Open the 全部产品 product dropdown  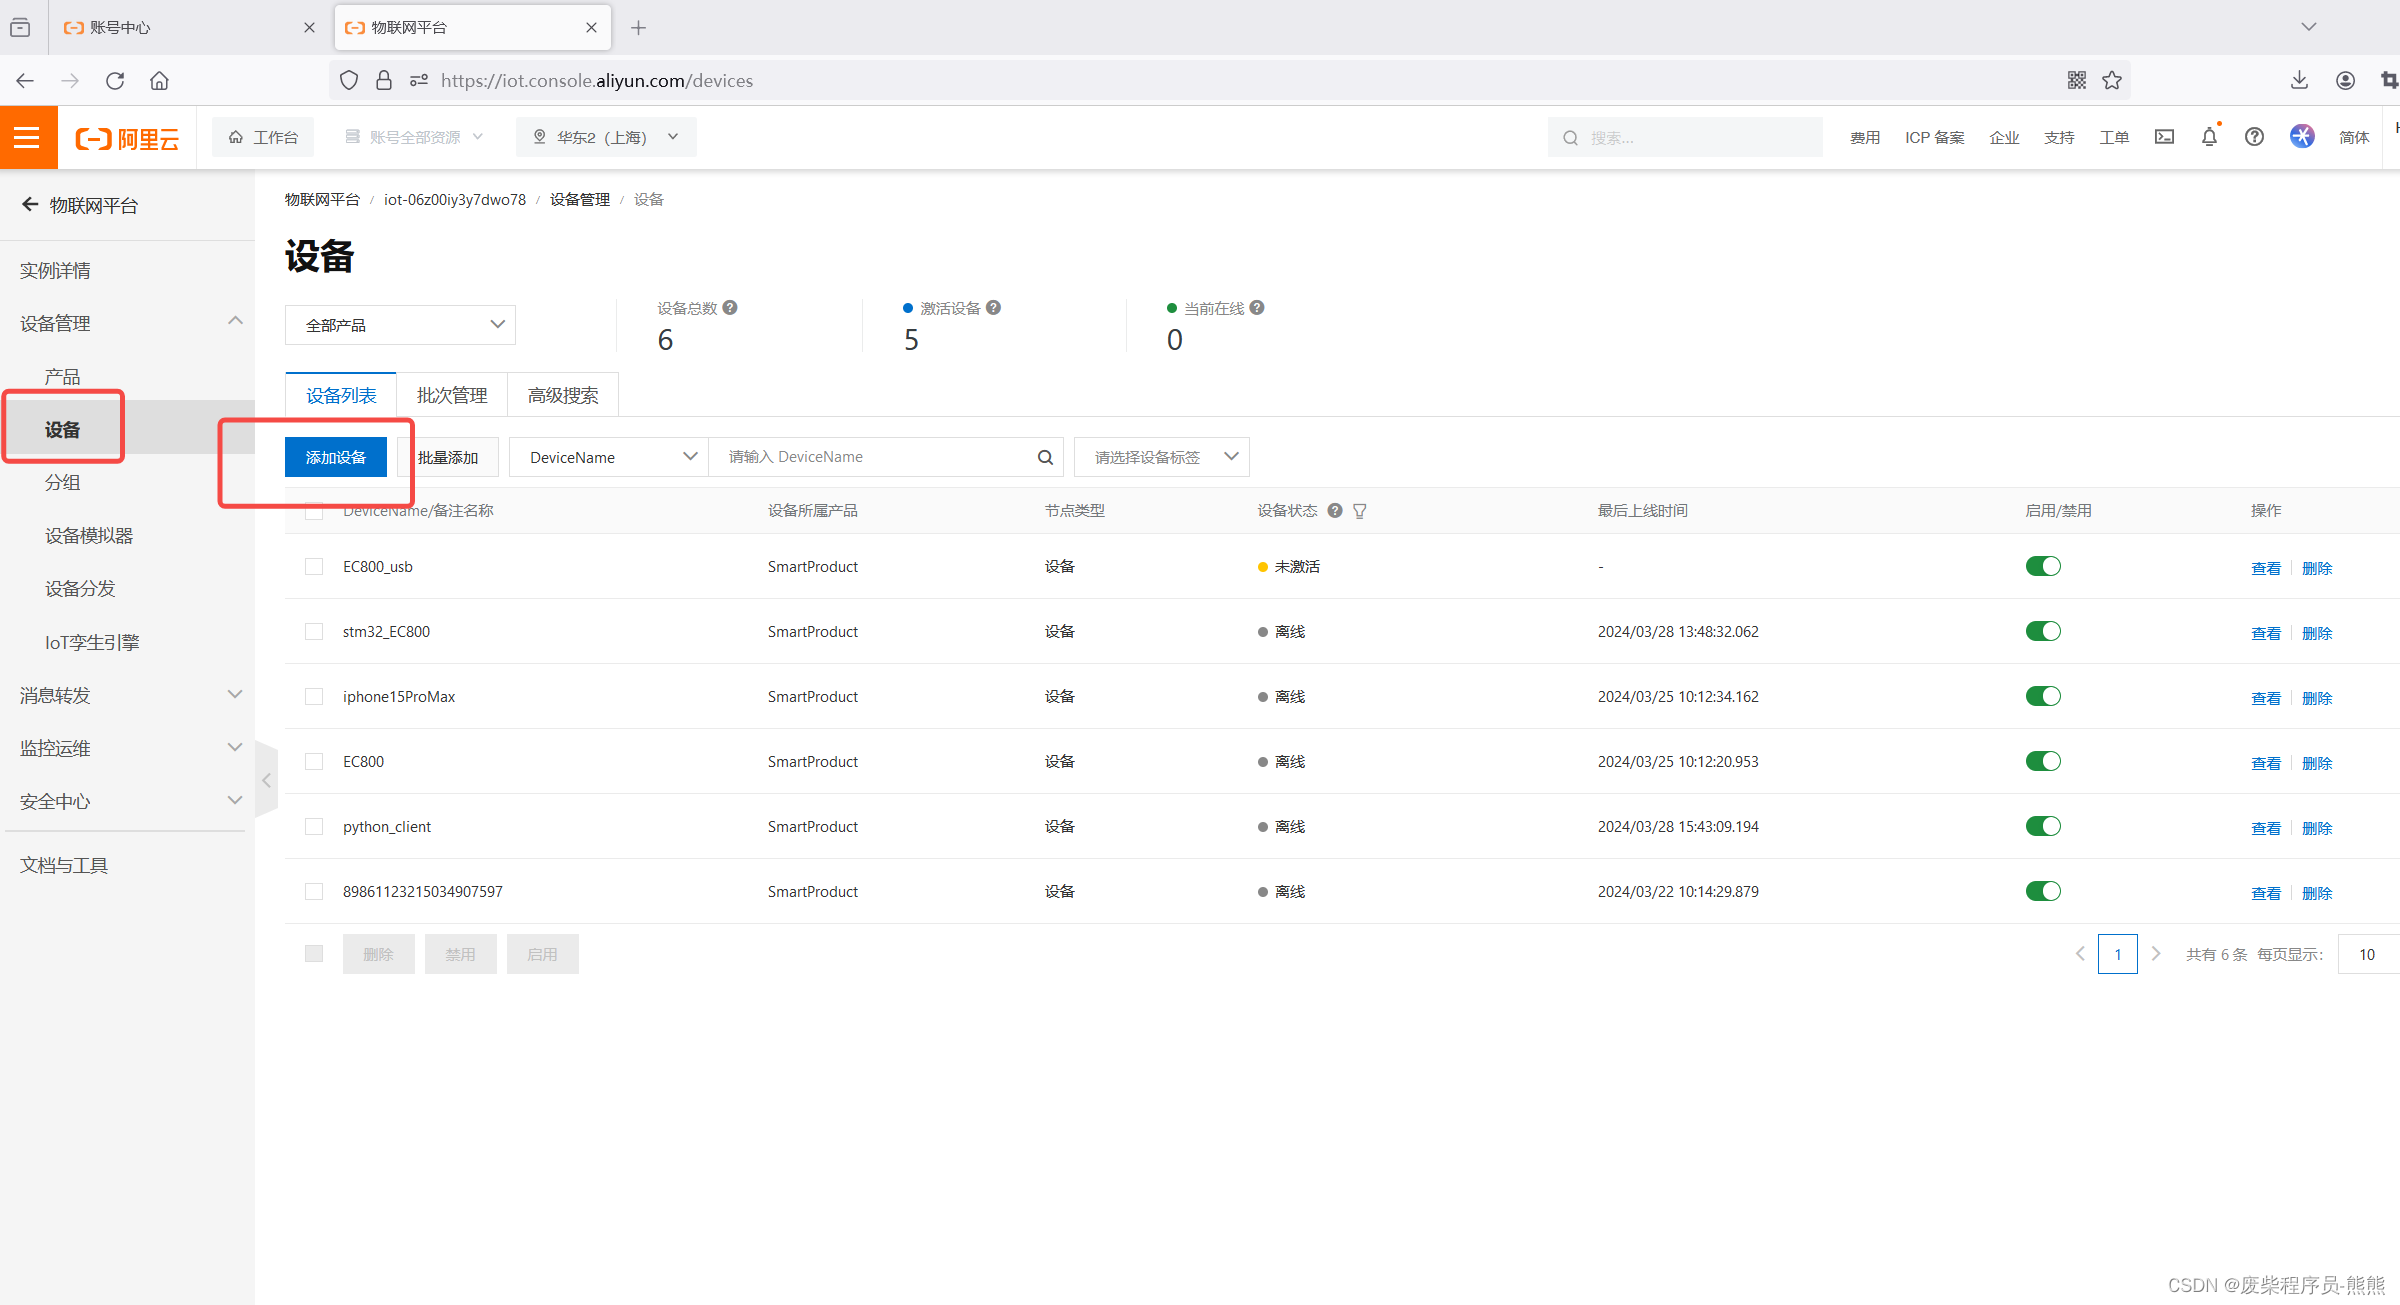pos(400,325)
